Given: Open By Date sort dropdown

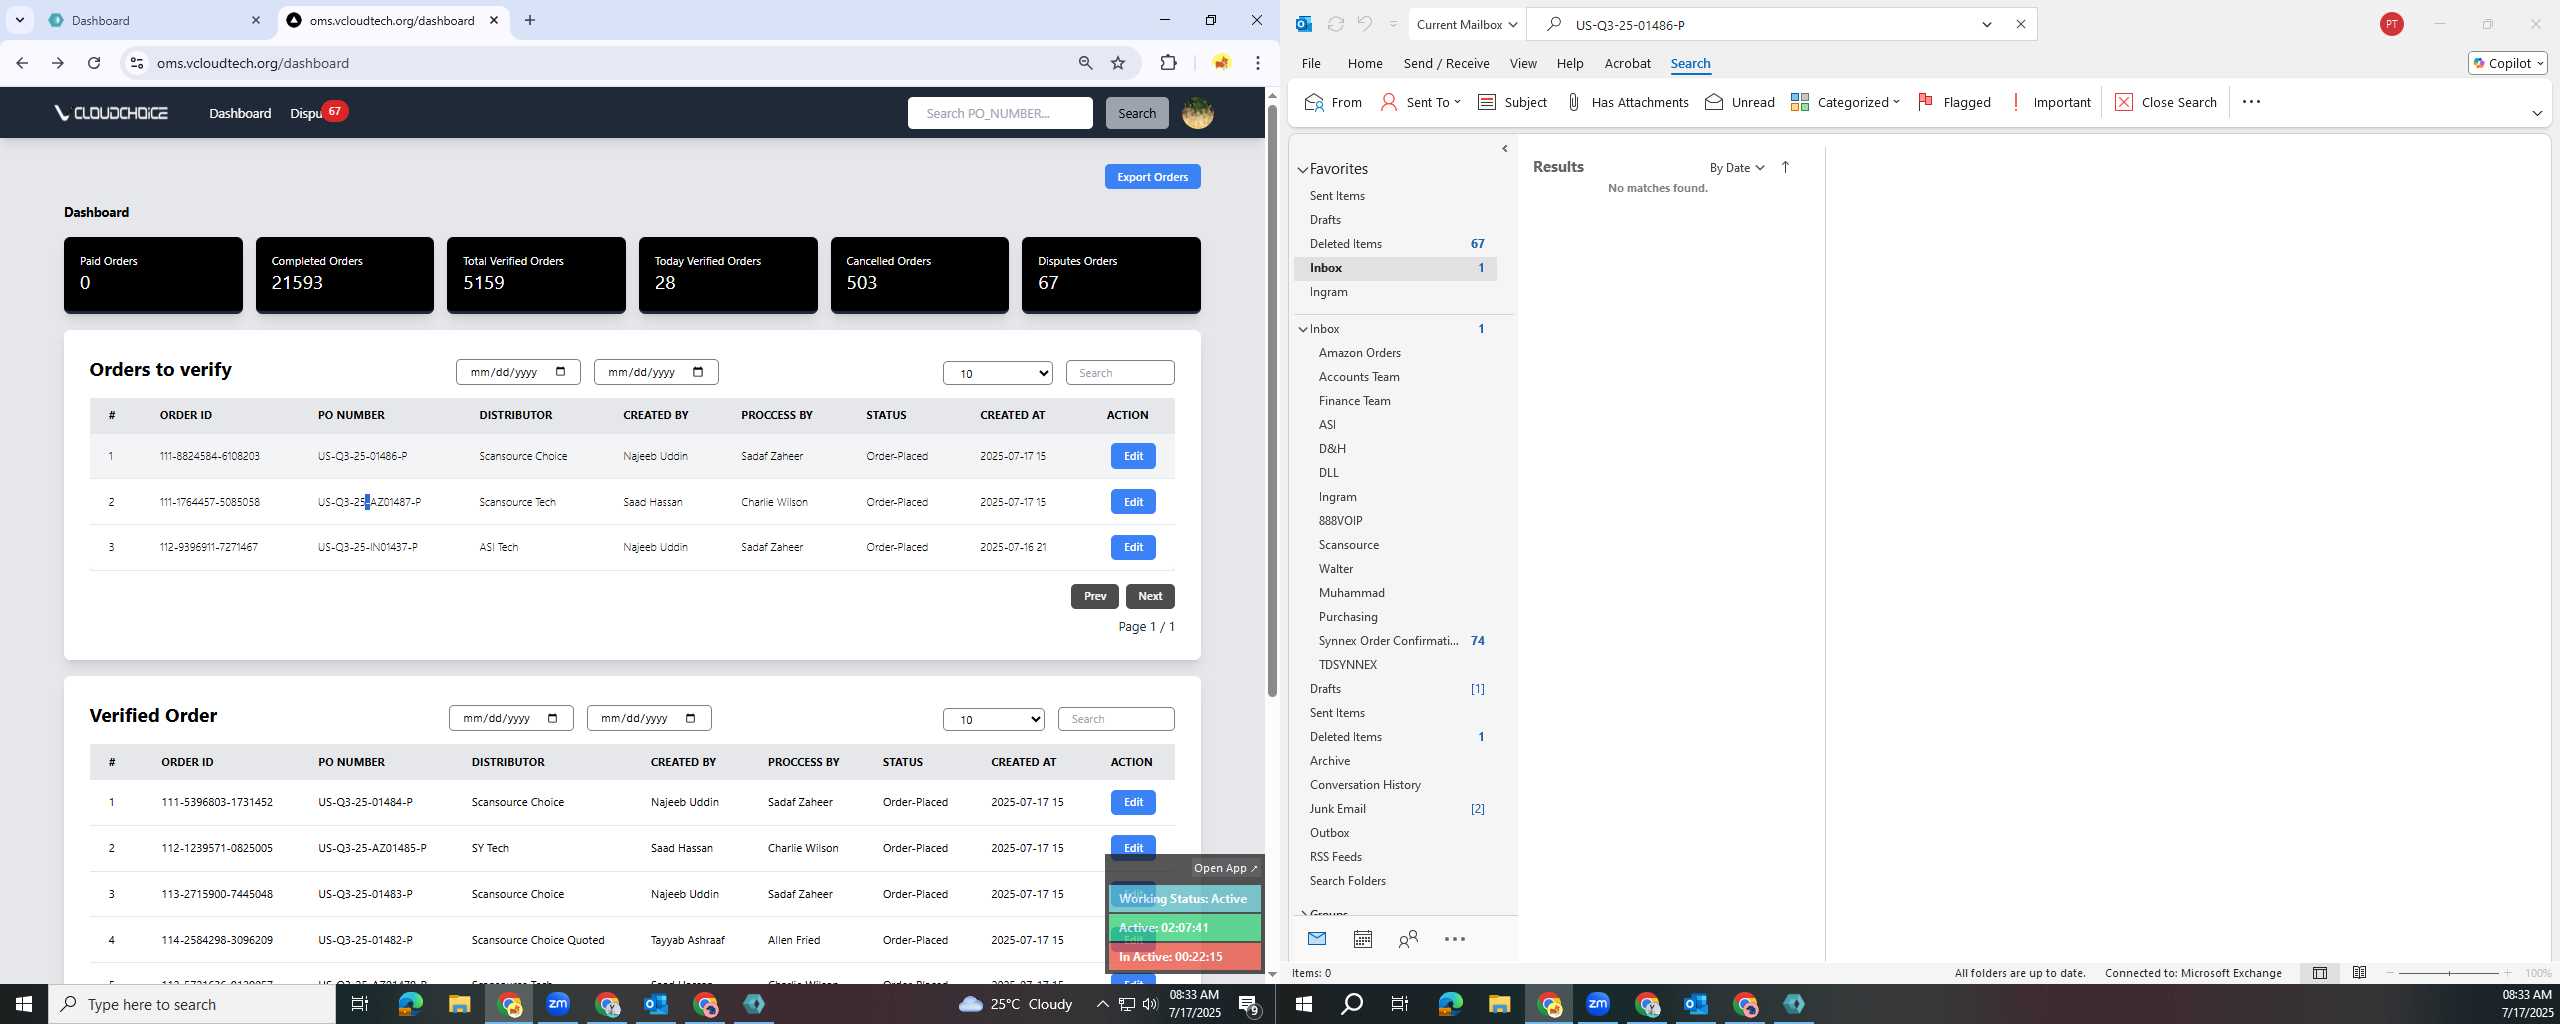Looking at the screenshot, I should tap(1737, 168).
